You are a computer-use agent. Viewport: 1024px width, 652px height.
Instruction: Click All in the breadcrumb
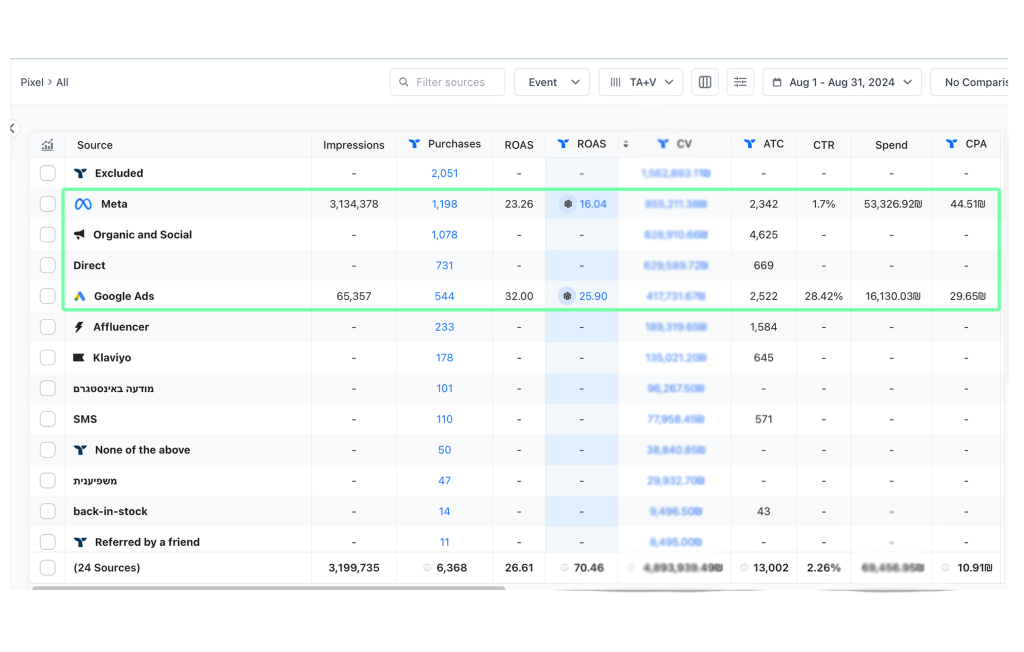pyautogui.click(x=62, y=82)
